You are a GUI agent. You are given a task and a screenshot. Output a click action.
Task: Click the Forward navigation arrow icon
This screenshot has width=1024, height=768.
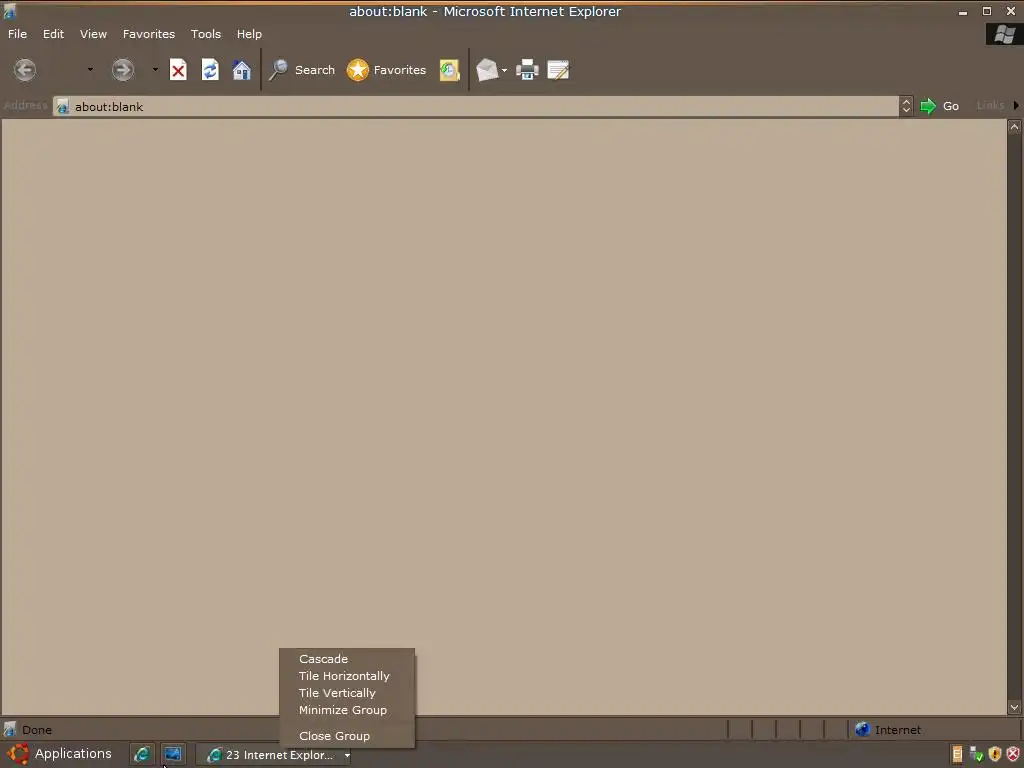122,70
